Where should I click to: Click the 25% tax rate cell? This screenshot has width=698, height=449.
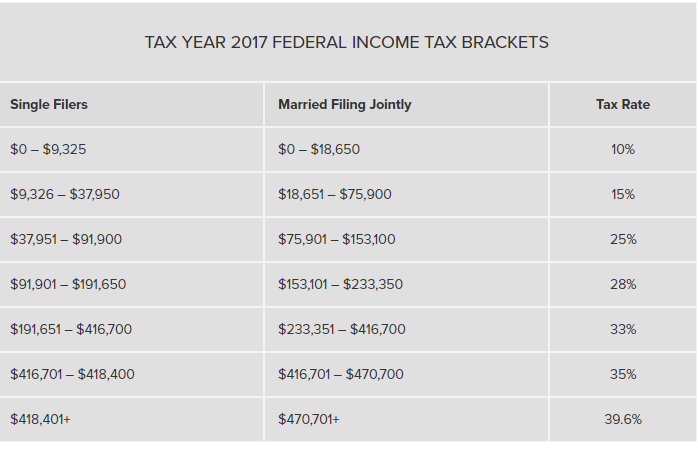pos(623,239)
